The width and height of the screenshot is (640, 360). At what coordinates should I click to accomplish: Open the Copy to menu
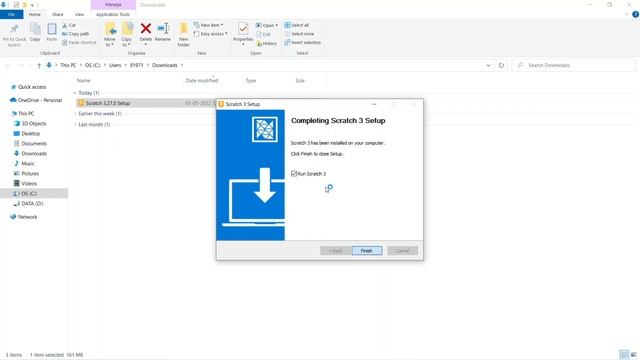127,34
